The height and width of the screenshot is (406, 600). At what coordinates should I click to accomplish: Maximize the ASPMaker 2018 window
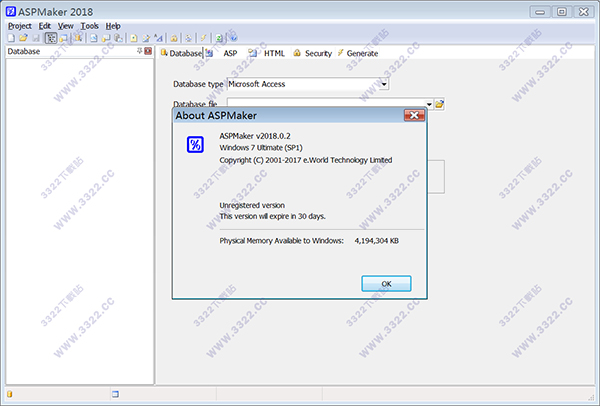(562, 12)
